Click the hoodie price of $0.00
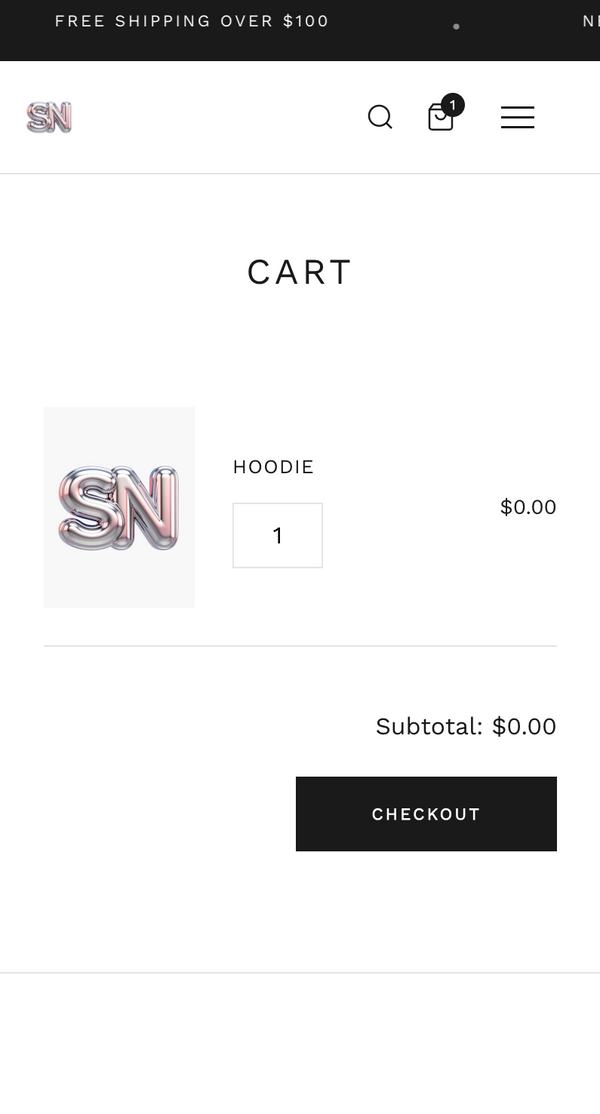 [528, 507]
